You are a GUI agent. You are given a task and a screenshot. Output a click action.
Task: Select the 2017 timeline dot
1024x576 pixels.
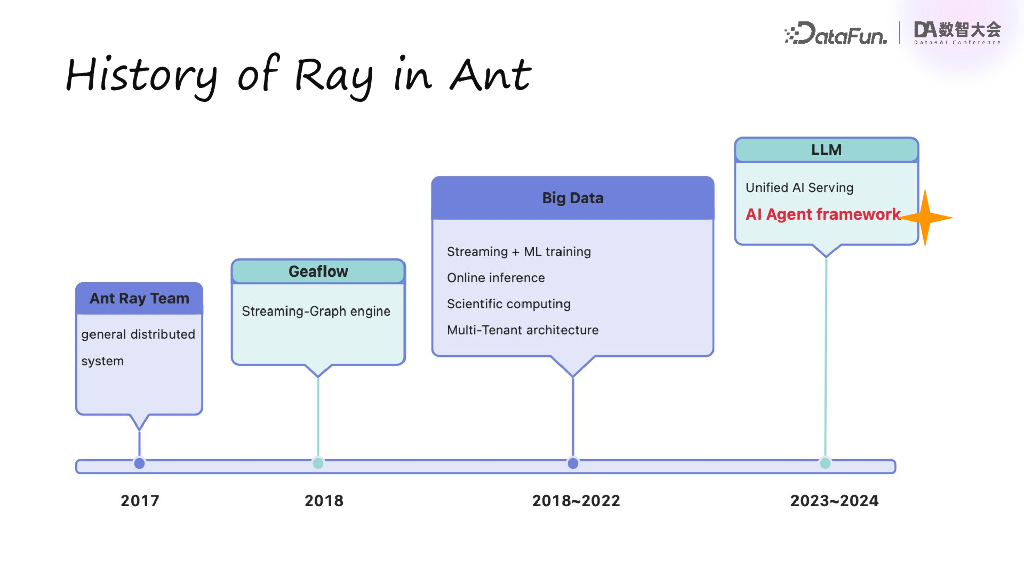(x=139, y=463)
